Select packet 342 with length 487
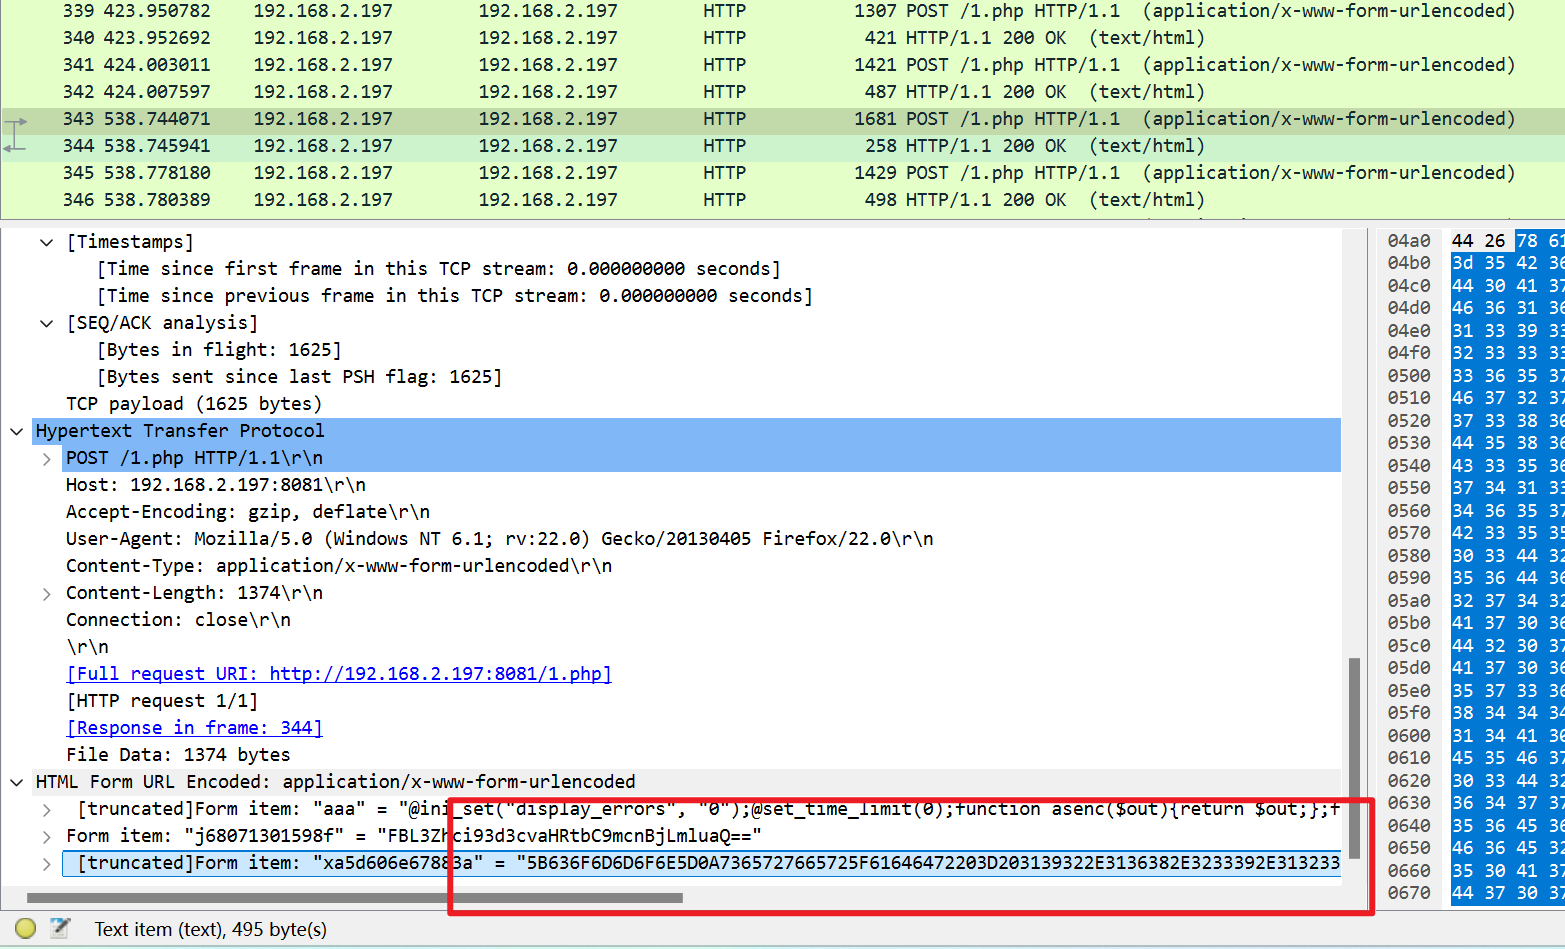This screenshot has height=949, width=1565. point(782,92)
